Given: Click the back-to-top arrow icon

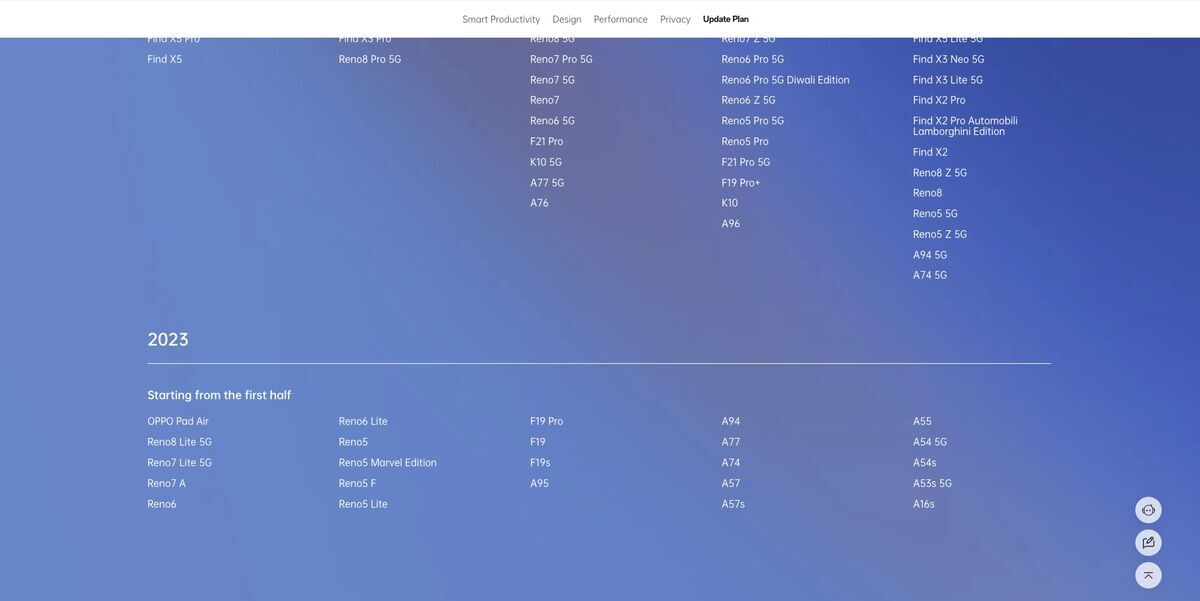Looking at the screenshot, I should [1148, 576].
